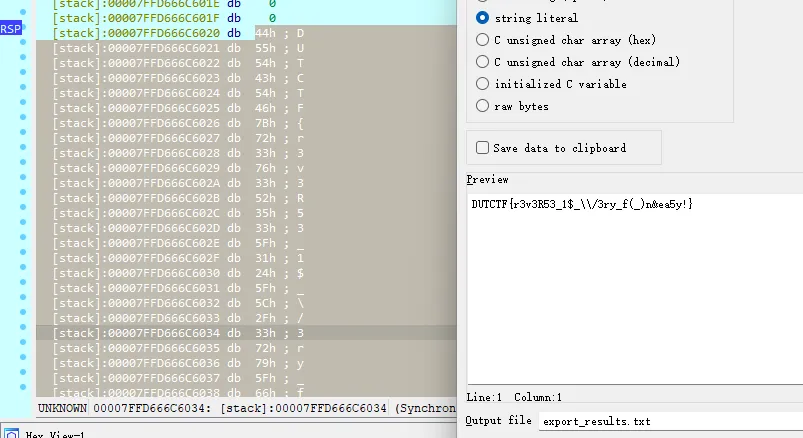Click the Hex View-1 window icon

pos(11,433)
